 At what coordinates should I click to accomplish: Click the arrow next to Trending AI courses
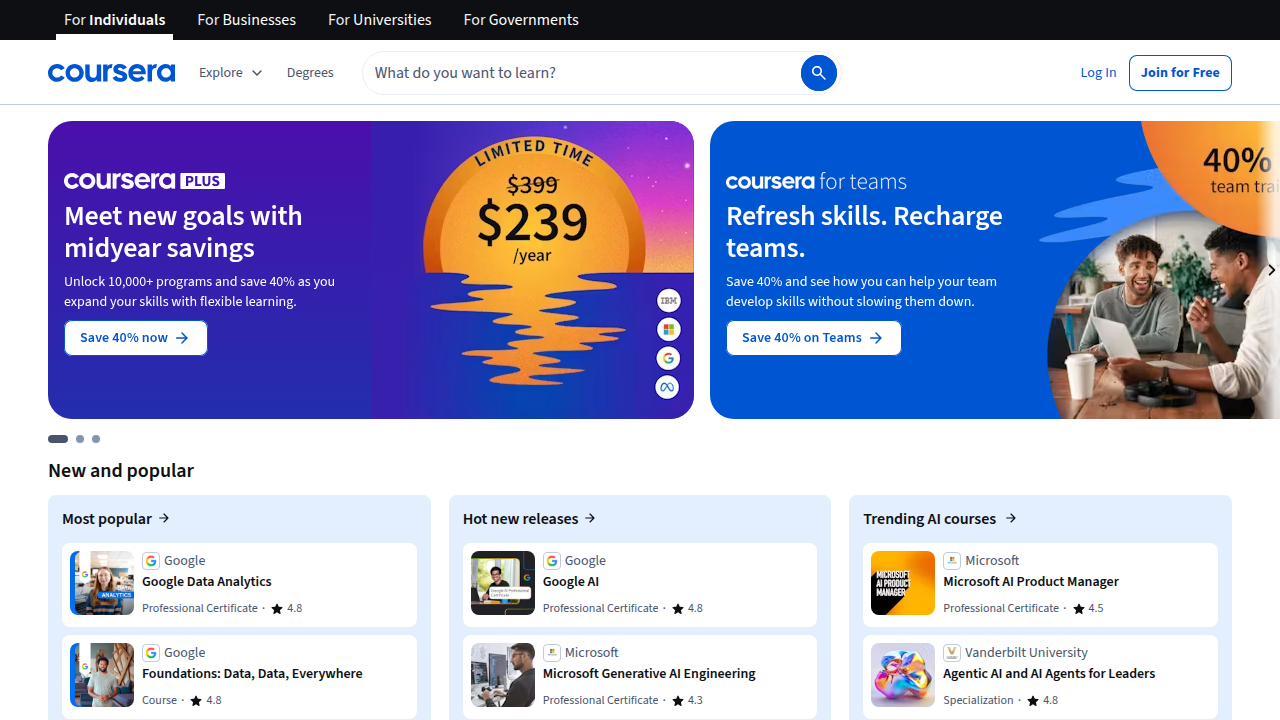[x=1011, y=518]
